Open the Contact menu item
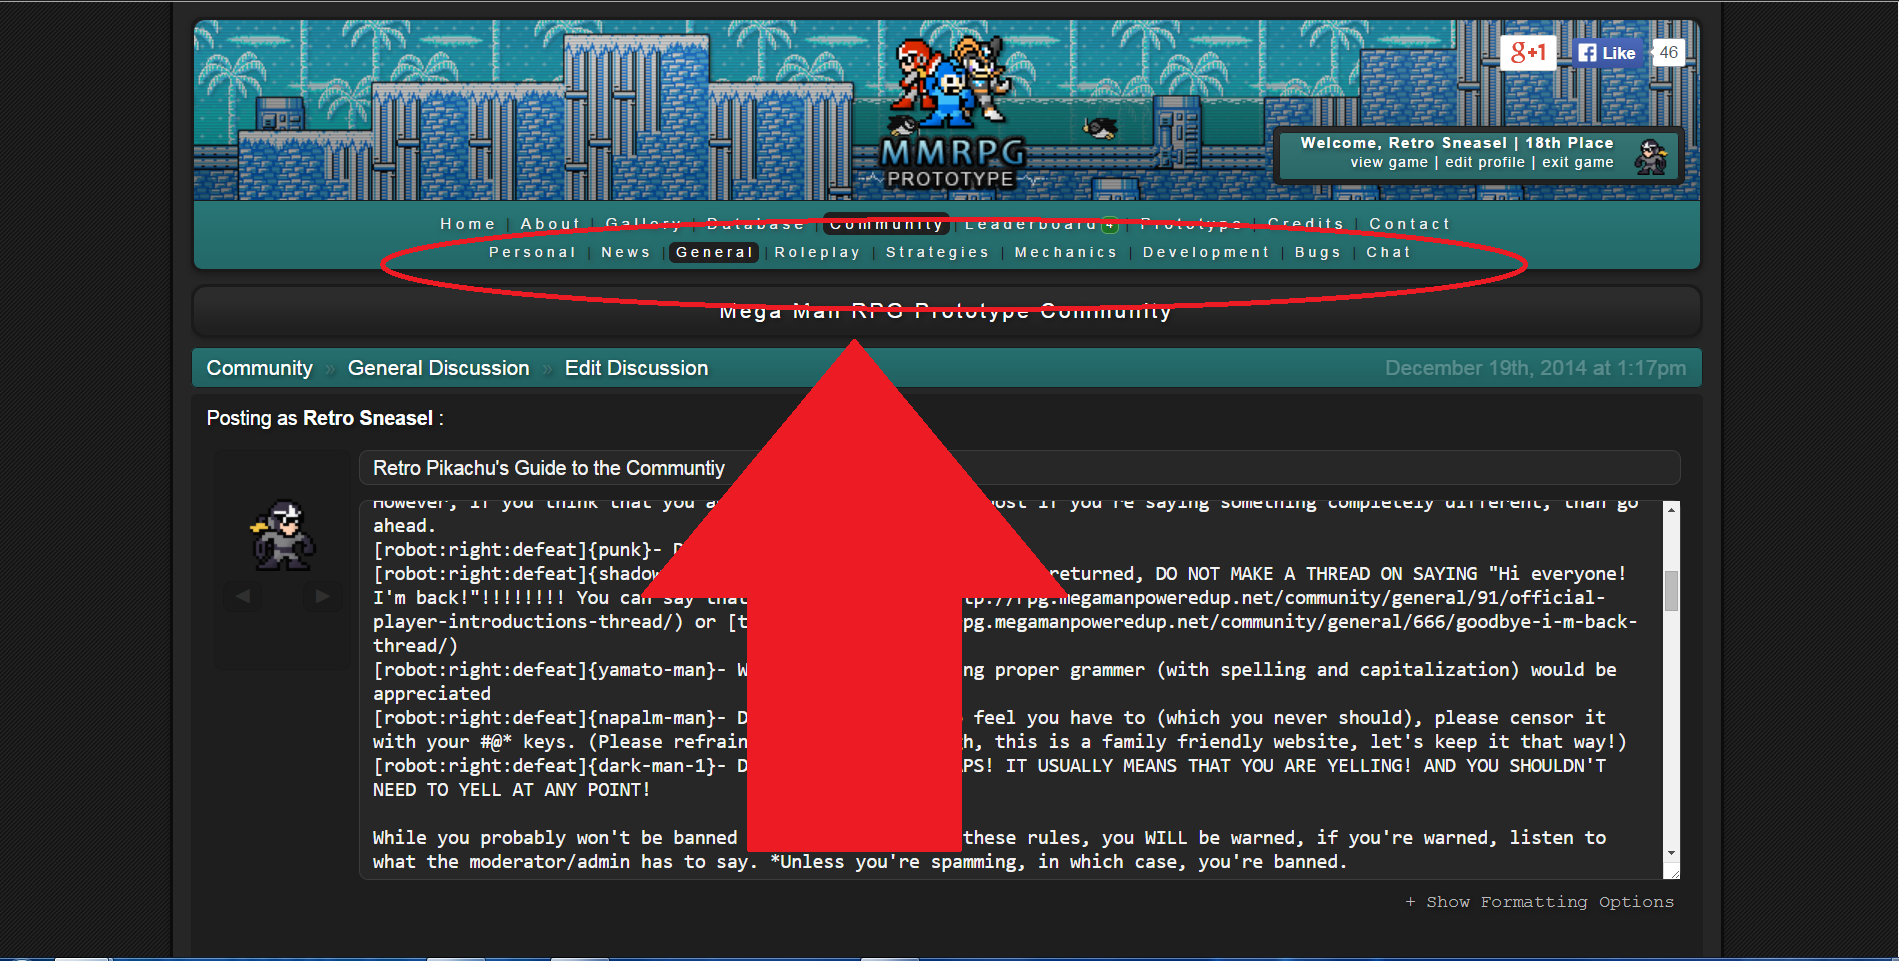The image size is (1899, 961). [1409, 224]
